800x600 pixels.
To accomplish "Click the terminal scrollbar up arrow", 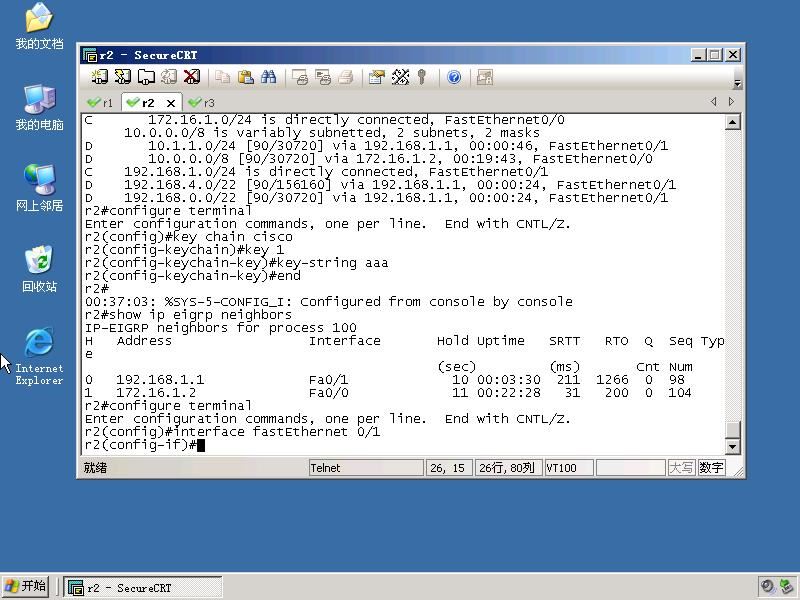I will coord(733,122).
